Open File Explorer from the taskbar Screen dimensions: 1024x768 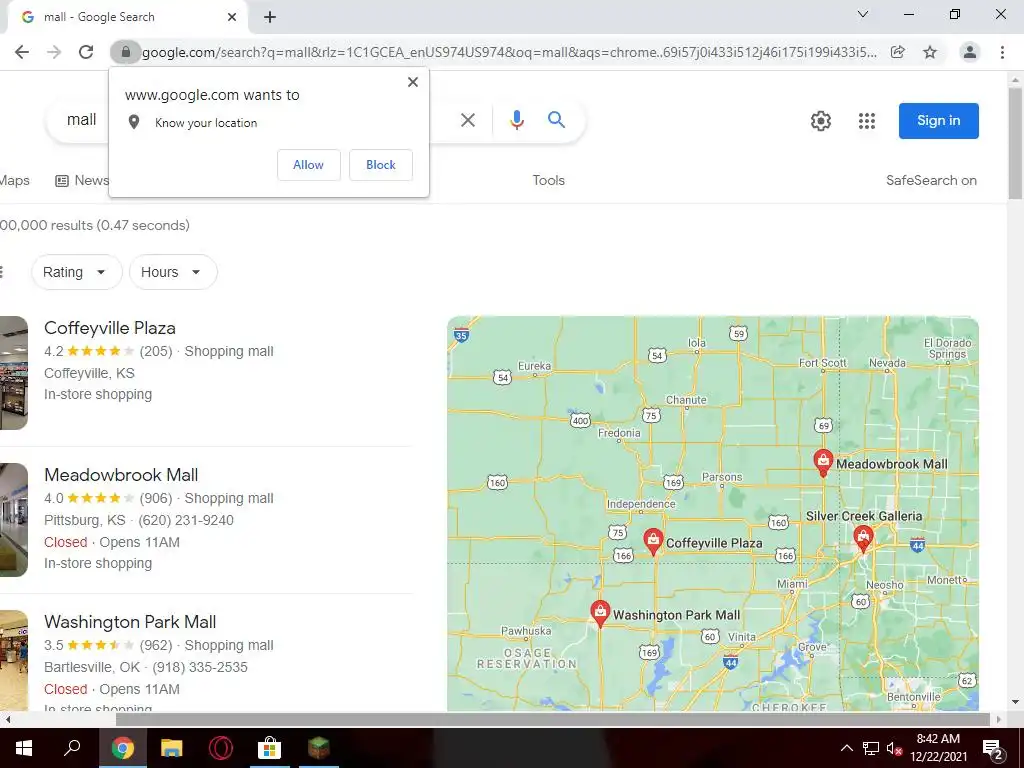point(172,748)
